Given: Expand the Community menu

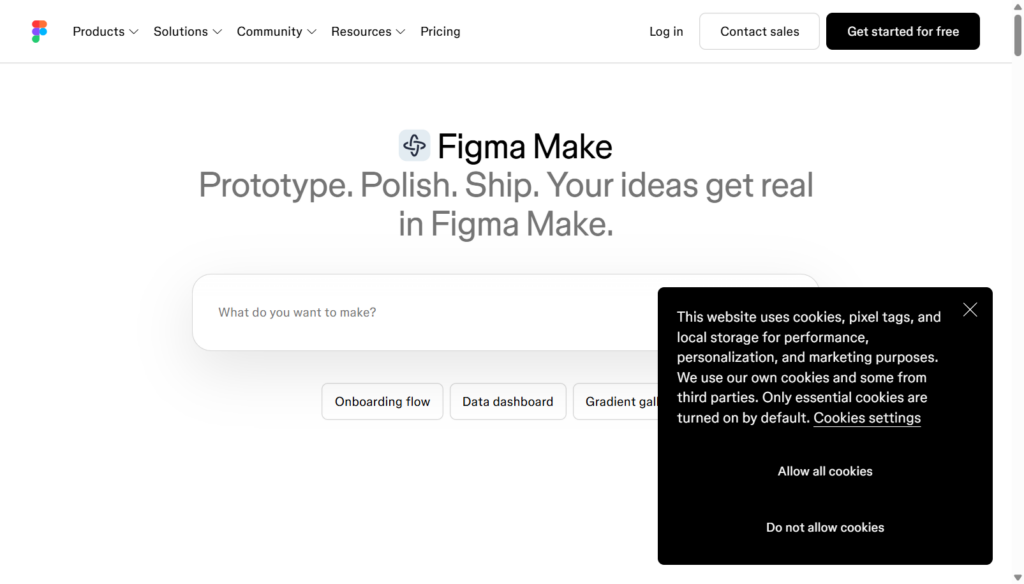Looking at the screenshot, I should 276,31.
